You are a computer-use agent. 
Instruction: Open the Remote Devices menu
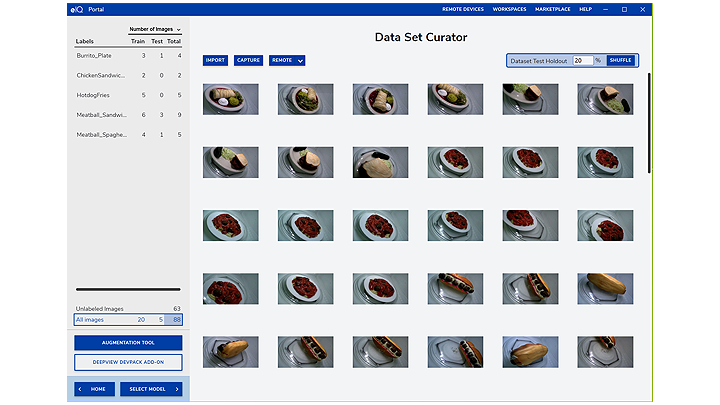click(463, 9)
